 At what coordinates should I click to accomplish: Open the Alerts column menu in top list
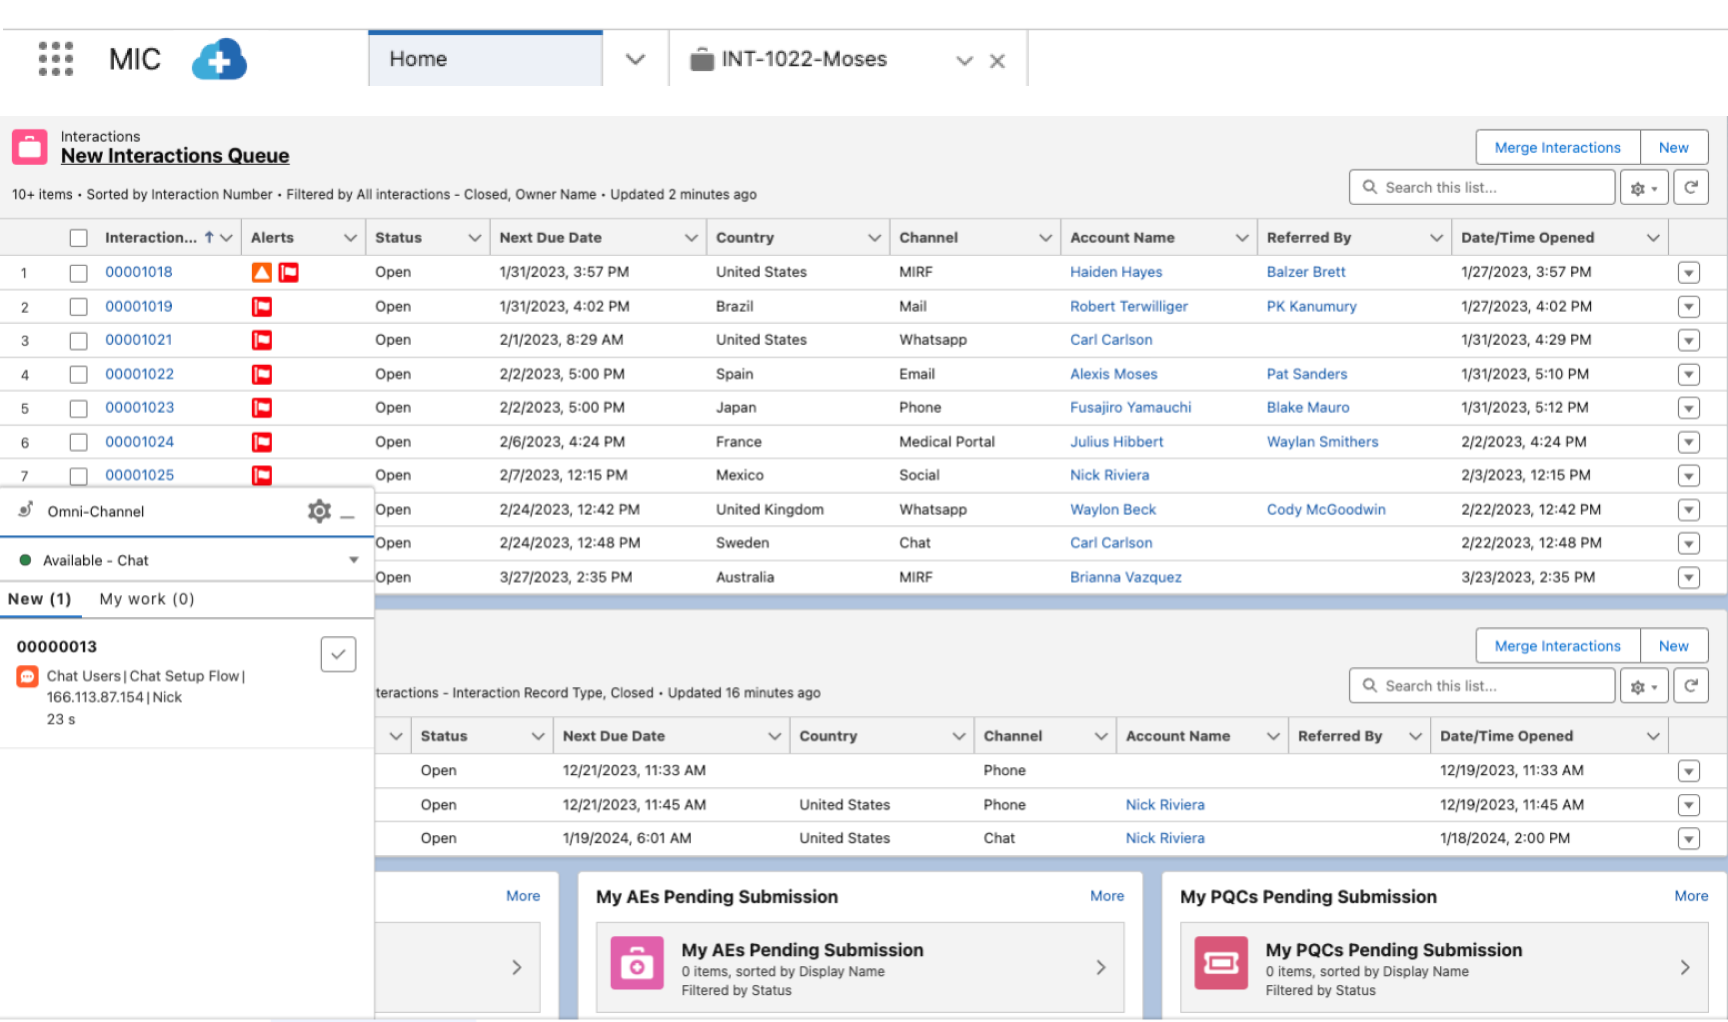(x=350, y=238)
